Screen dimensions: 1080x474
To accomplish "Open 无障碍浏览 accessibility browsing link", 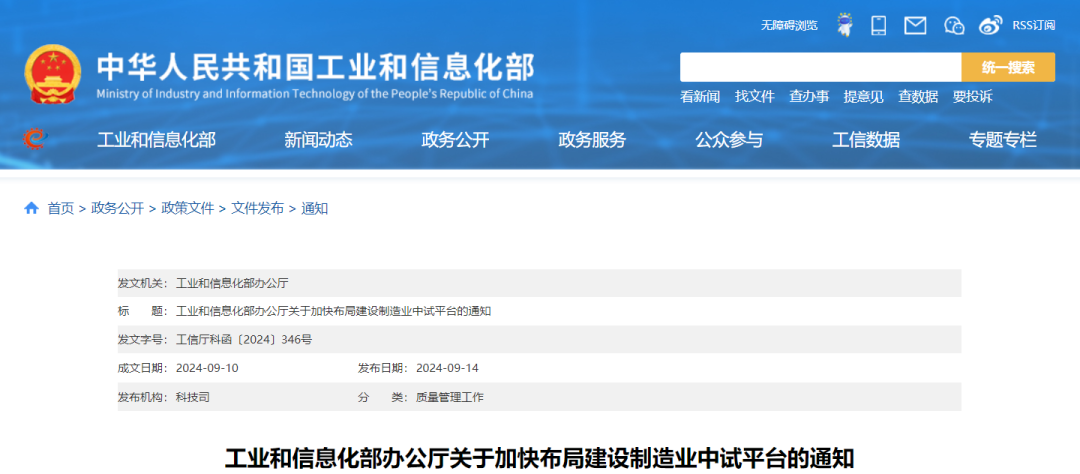I will click(789, 25).
